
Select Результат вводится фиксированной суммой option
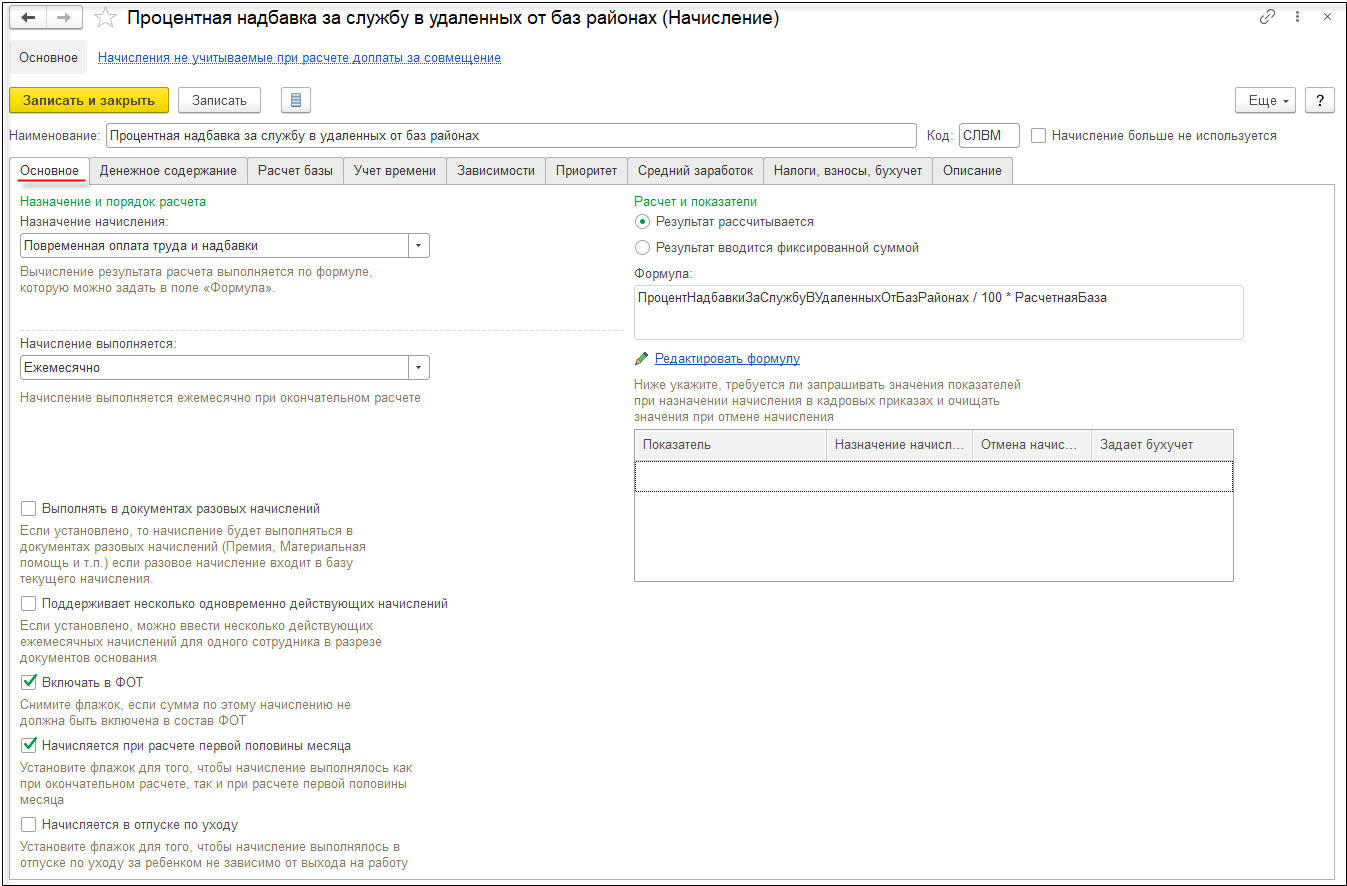click(642, 247)
